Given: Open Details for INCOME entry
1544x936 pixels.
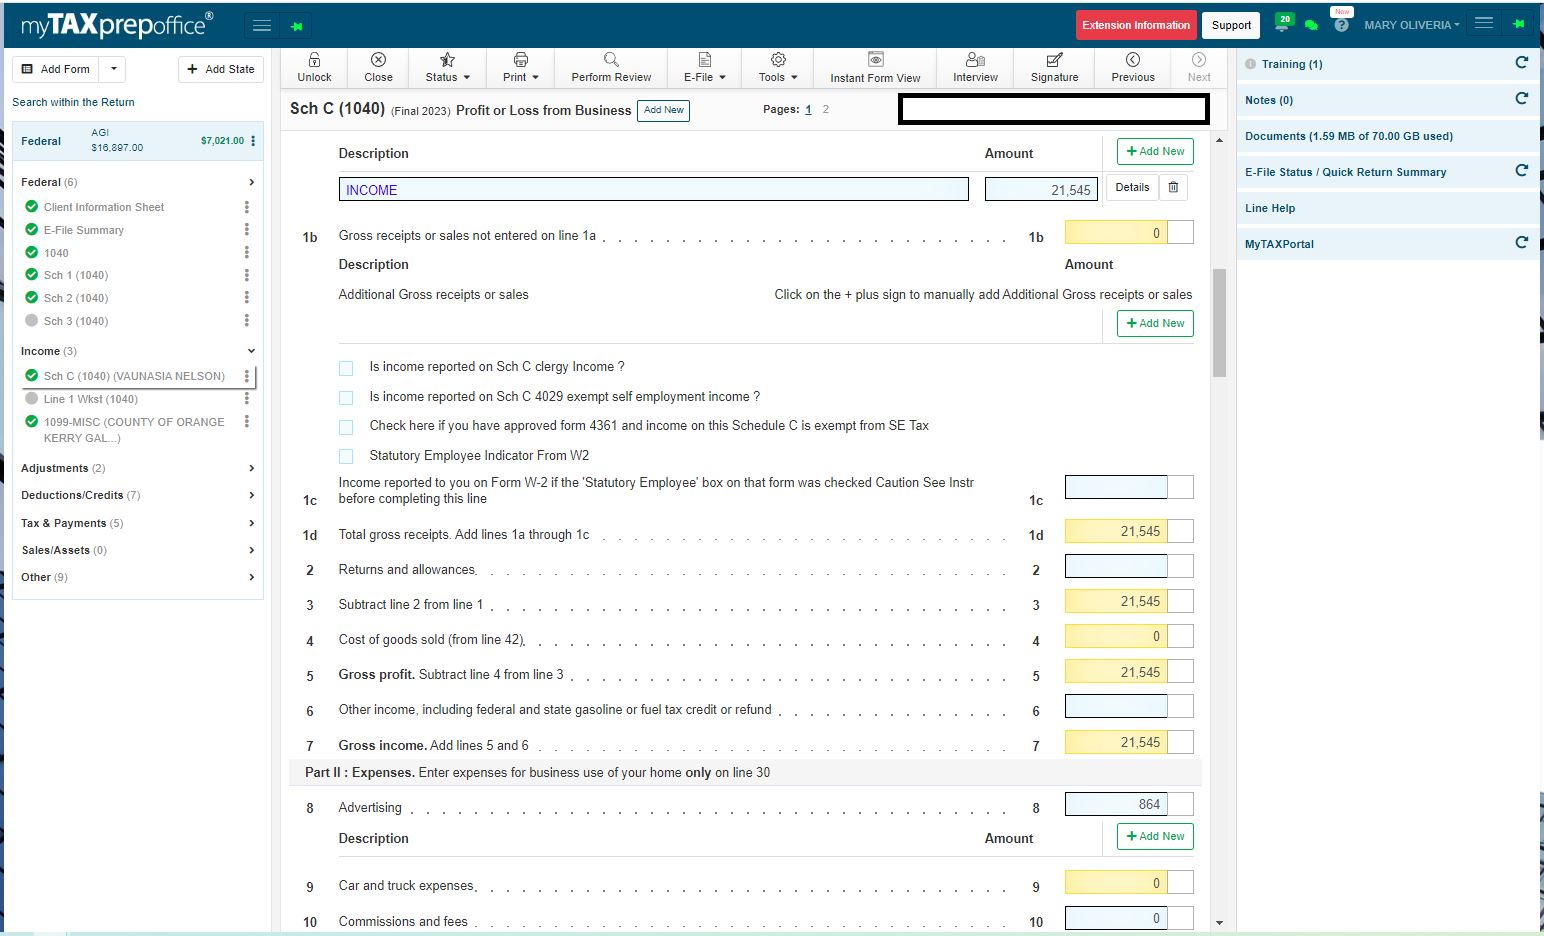Looking at the screenshot, I should 1132,187.
